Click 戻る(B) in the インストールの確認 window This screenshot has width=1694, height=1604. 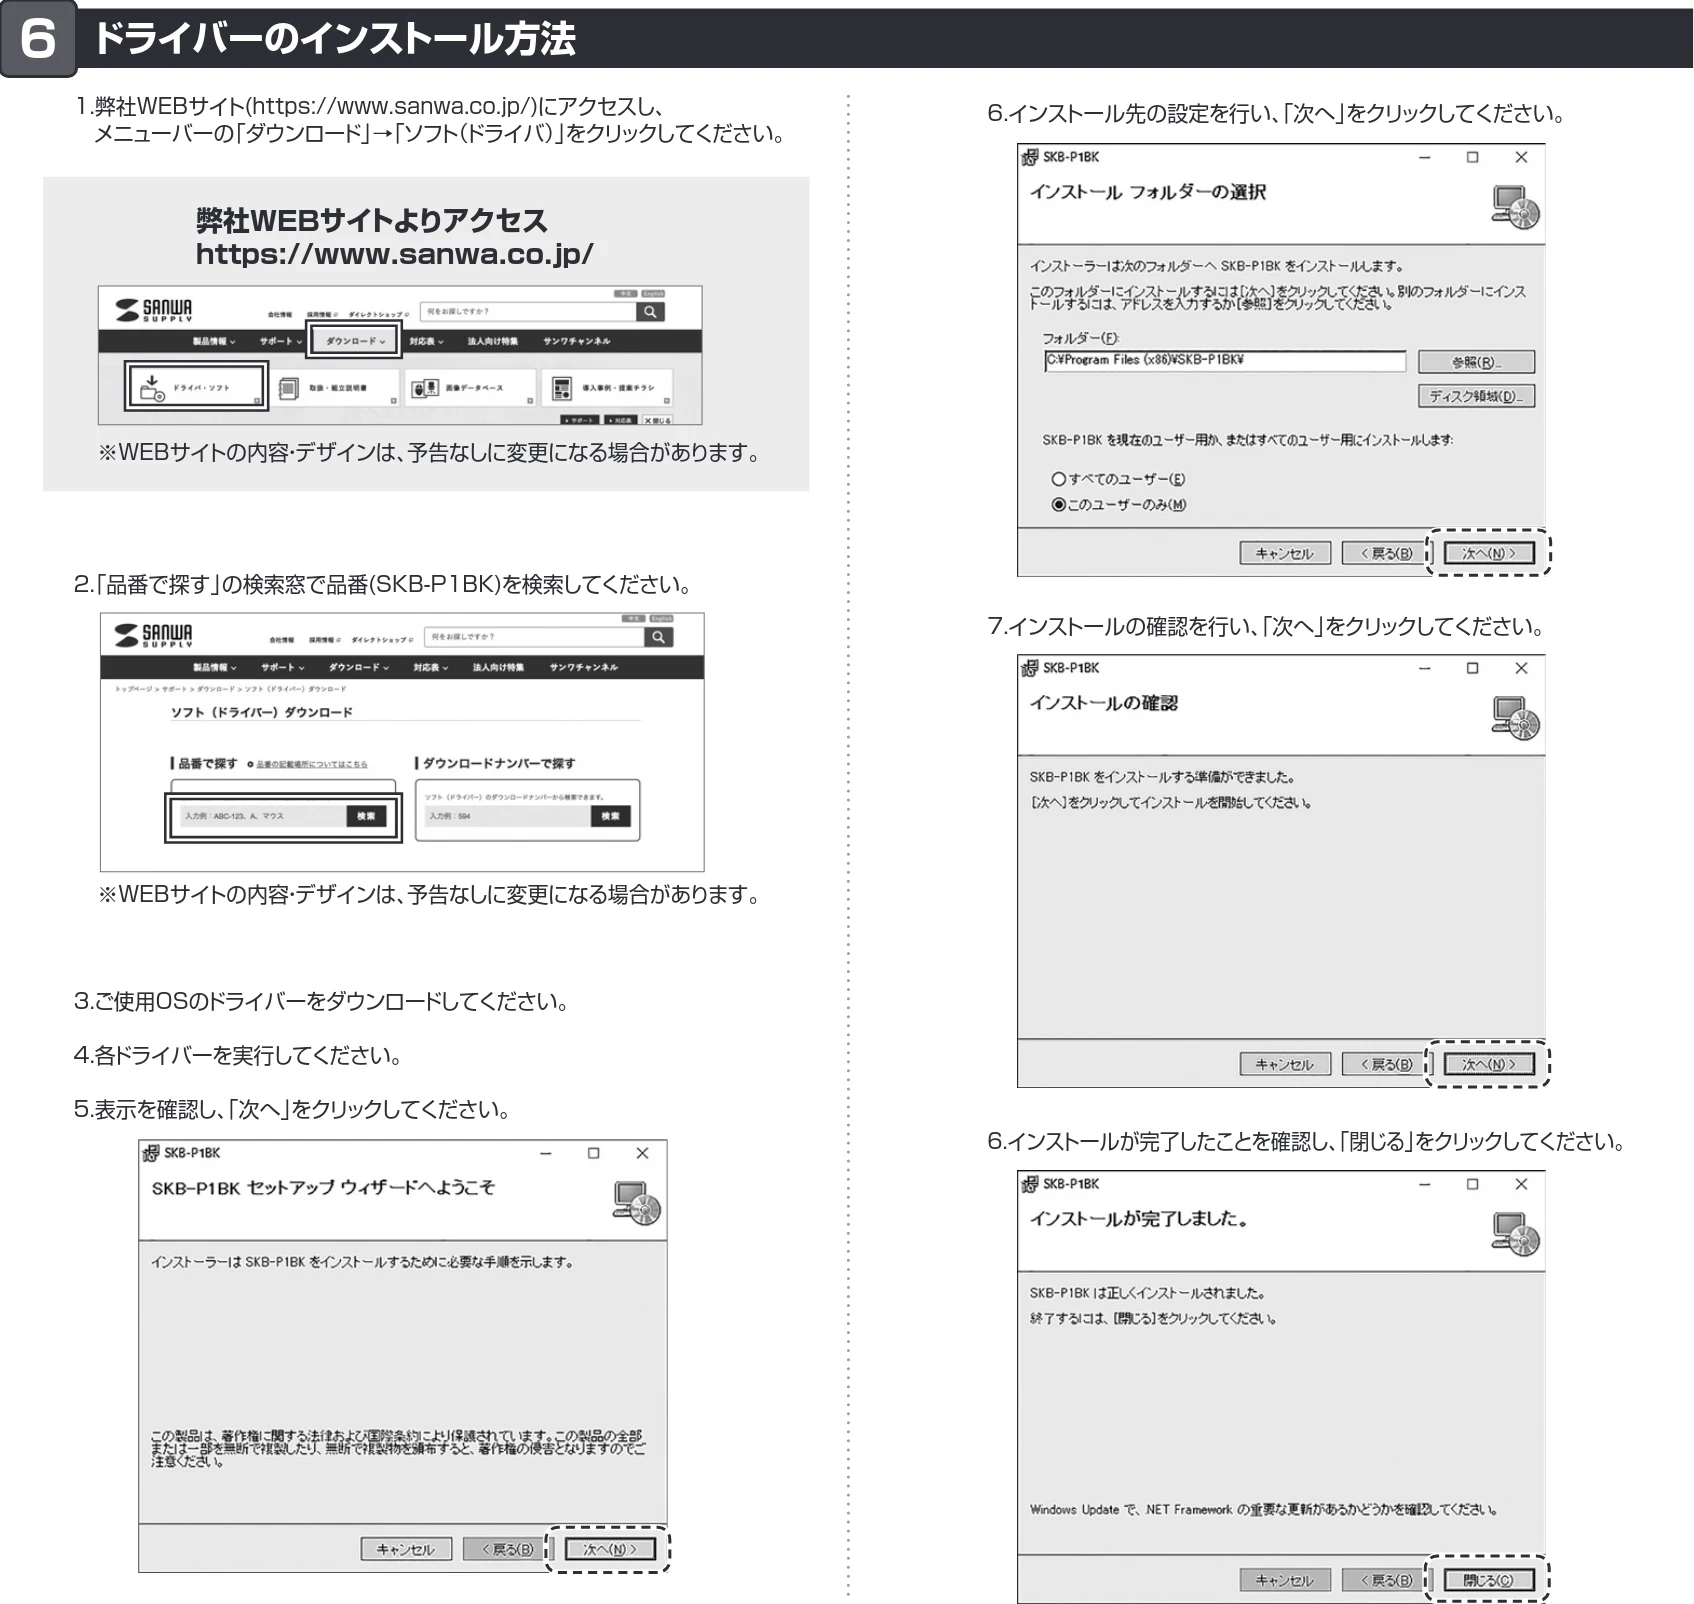coord(1386,1064)
